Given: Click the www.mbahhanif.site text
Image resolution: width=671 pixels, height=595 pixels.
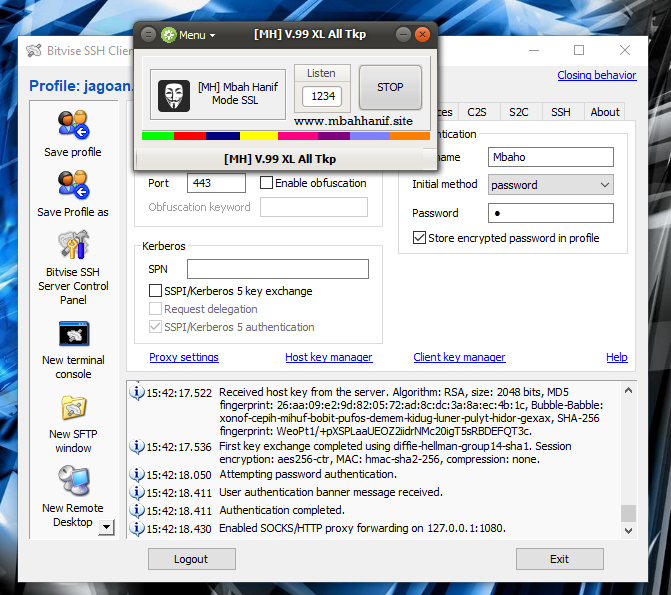Looking at the screenshot, I should pos(353,121).
